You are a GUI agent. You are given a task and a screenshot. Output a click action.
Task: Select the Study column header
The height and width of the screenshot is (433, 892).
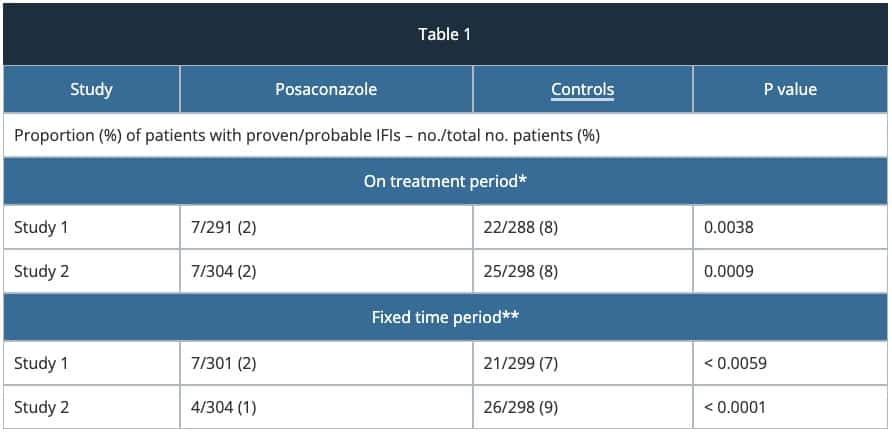pos(91,90)
